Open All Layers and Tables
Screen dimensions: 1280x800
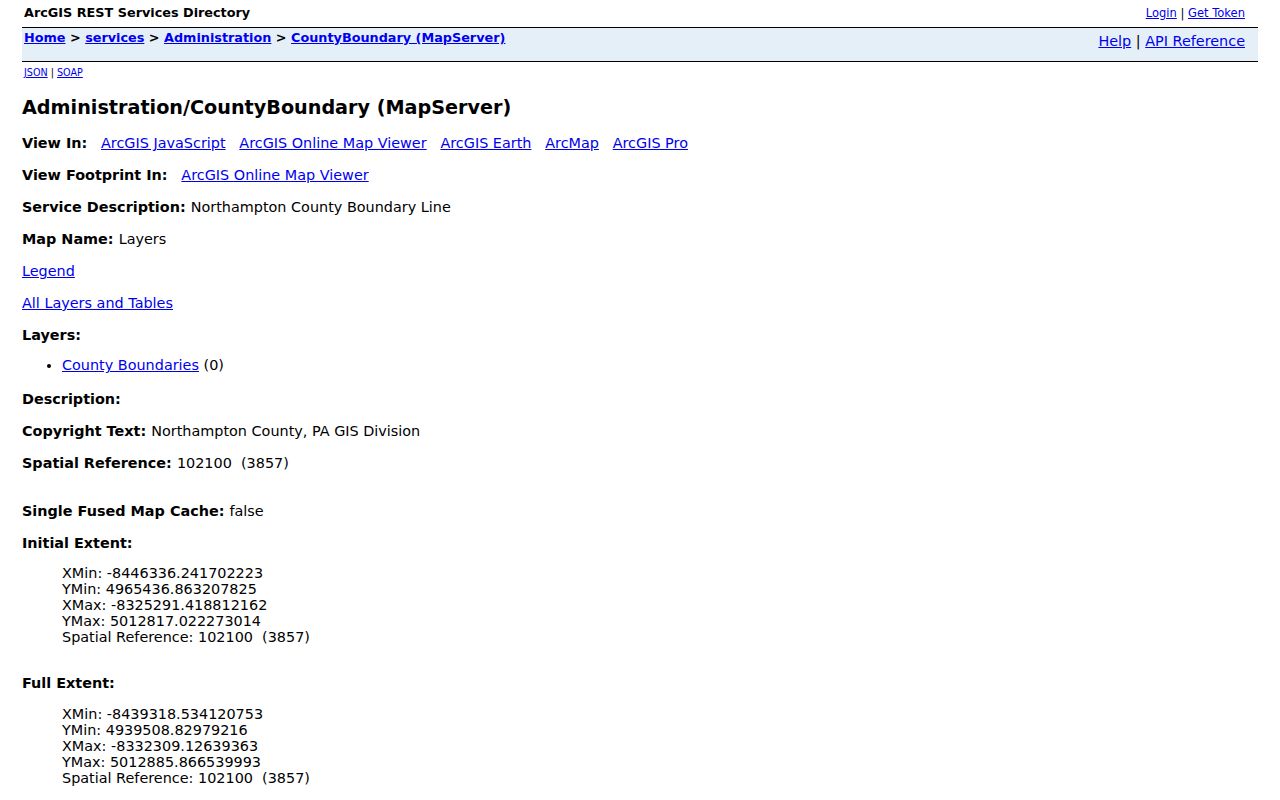tap(97, 303)
